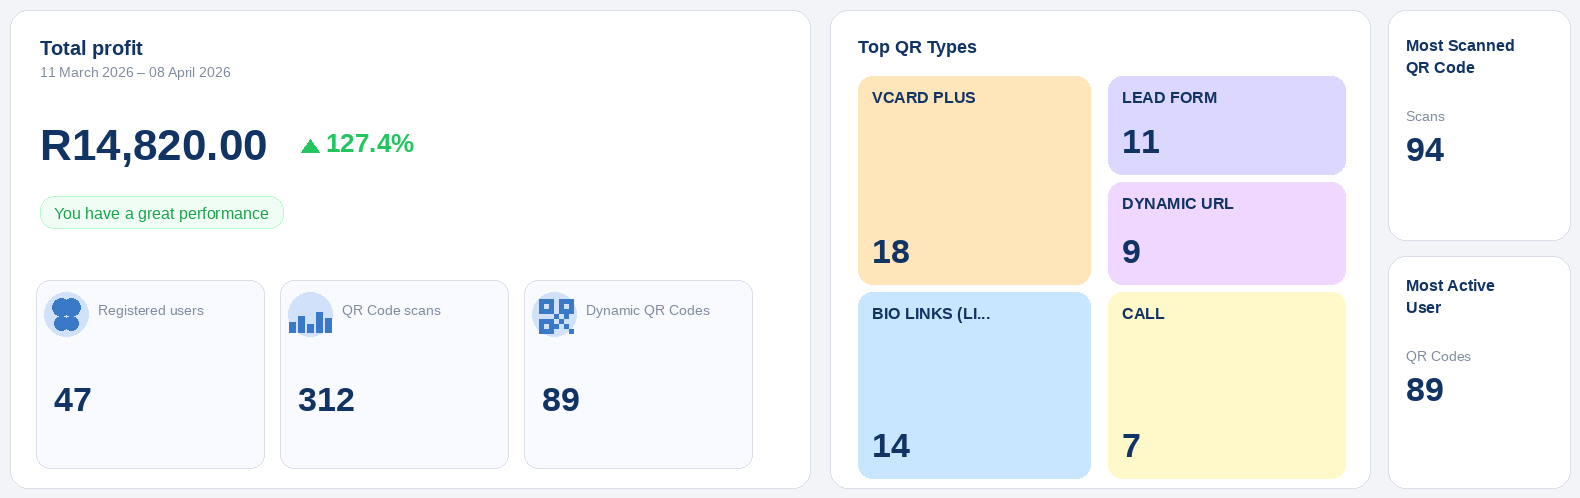Open the DYNAMIC URL tile
The width and height of the screenshot is (1580, 498).
point(1226,233)
